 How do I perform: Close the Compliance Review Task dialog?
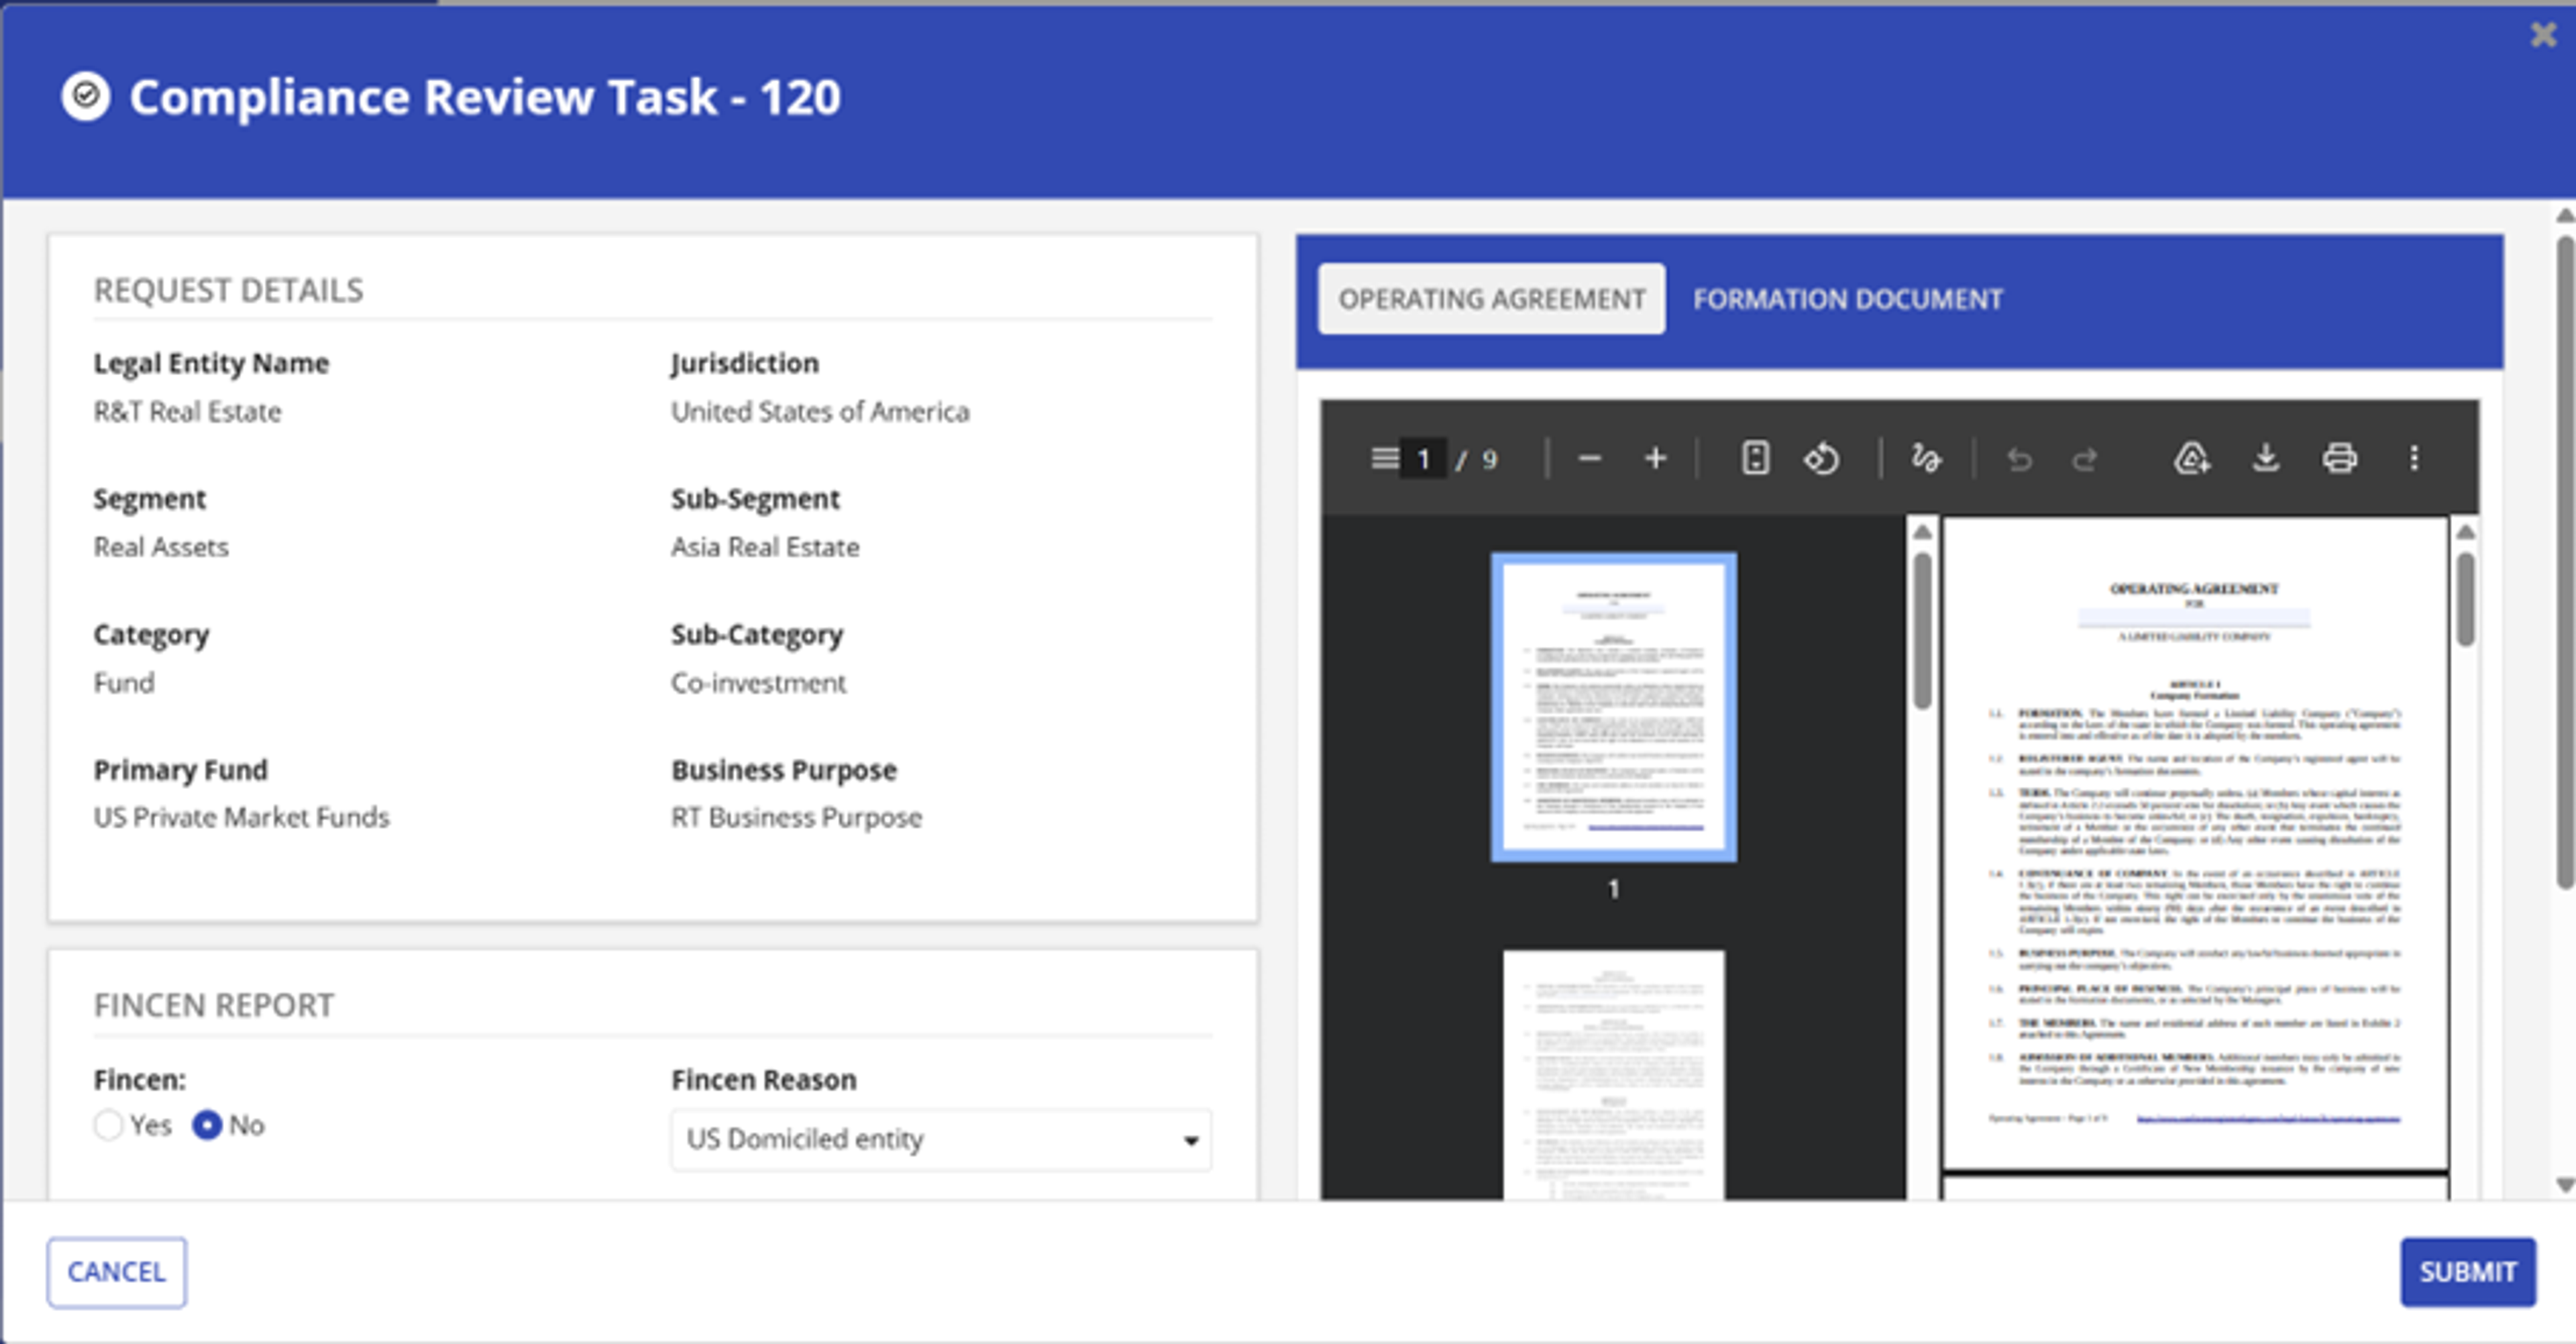(2543, 35)
